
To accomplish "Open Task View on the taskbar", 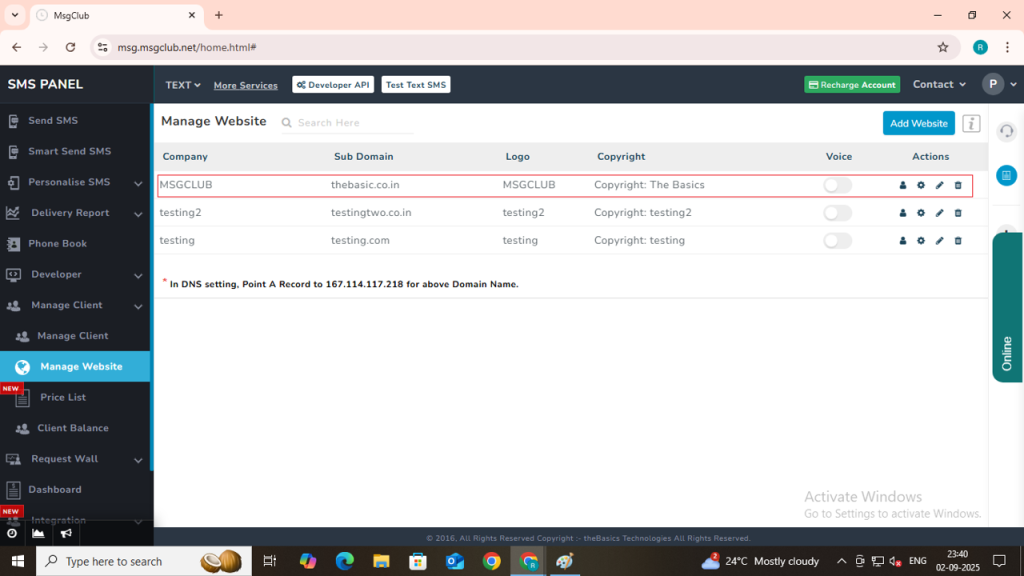I will click(269, 561).
